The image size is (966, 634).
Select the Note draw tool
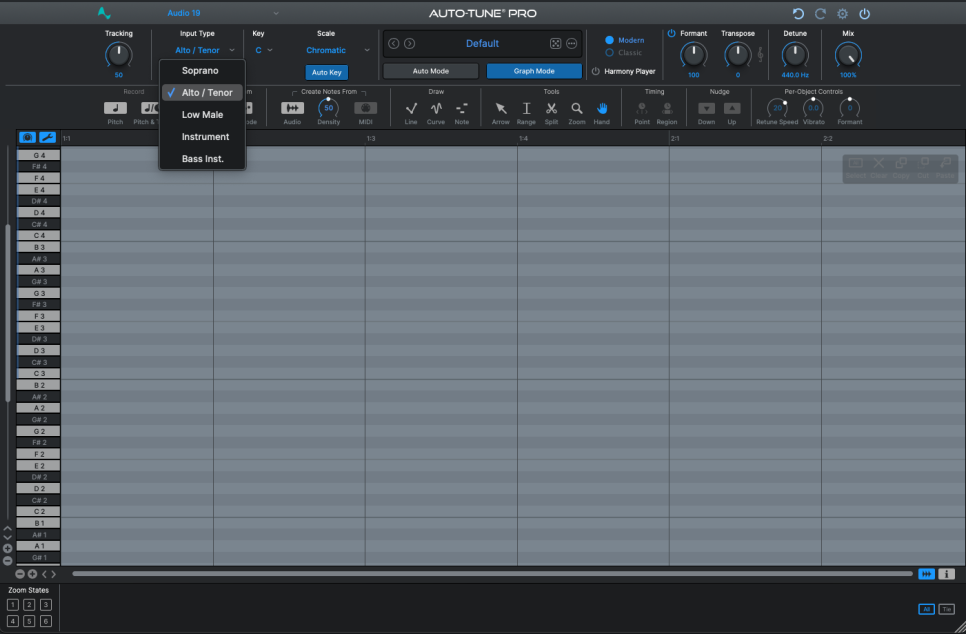pyautogui.click(x=461, y=108)
